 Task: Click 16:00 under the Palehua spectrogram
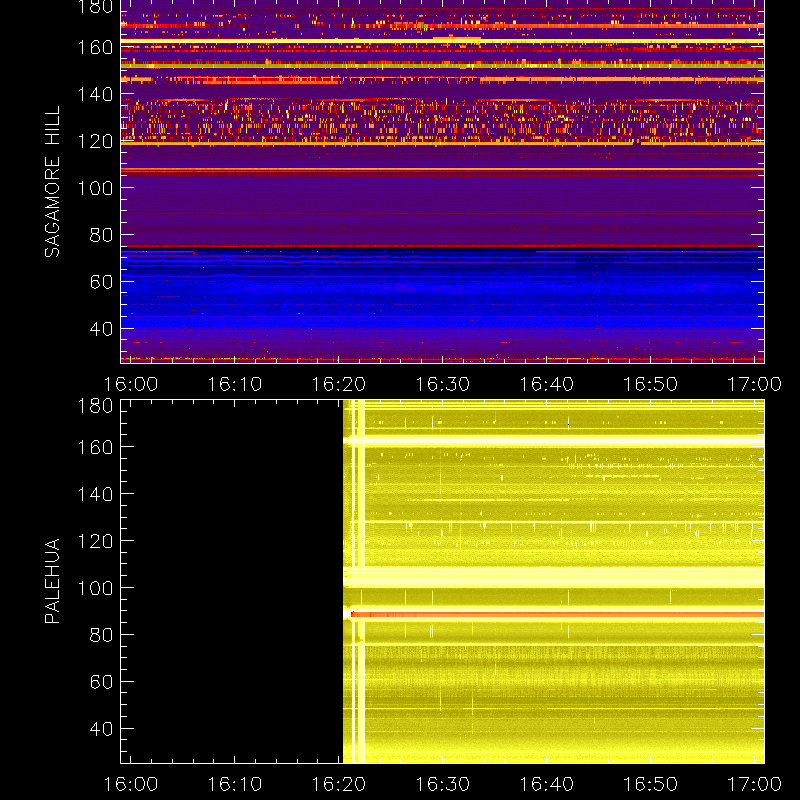click(131, 784)
